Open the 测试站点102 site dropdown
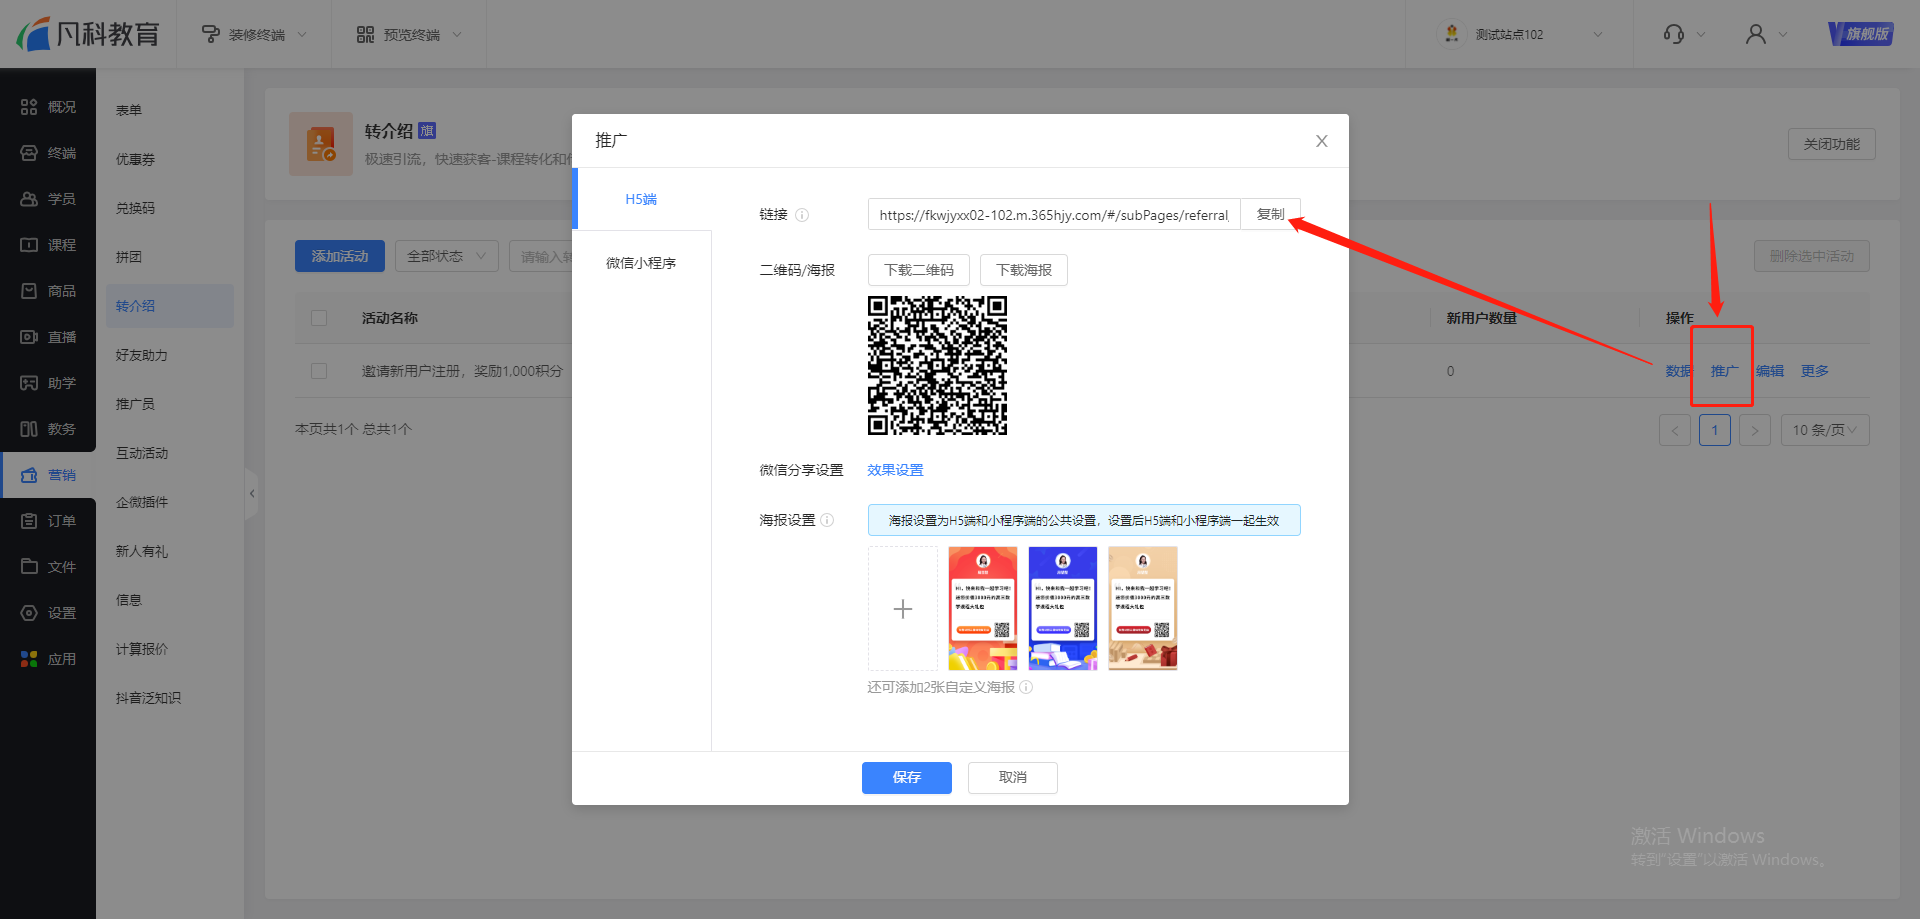This screenshot has width=1920, height=919. coord(1520,34)
